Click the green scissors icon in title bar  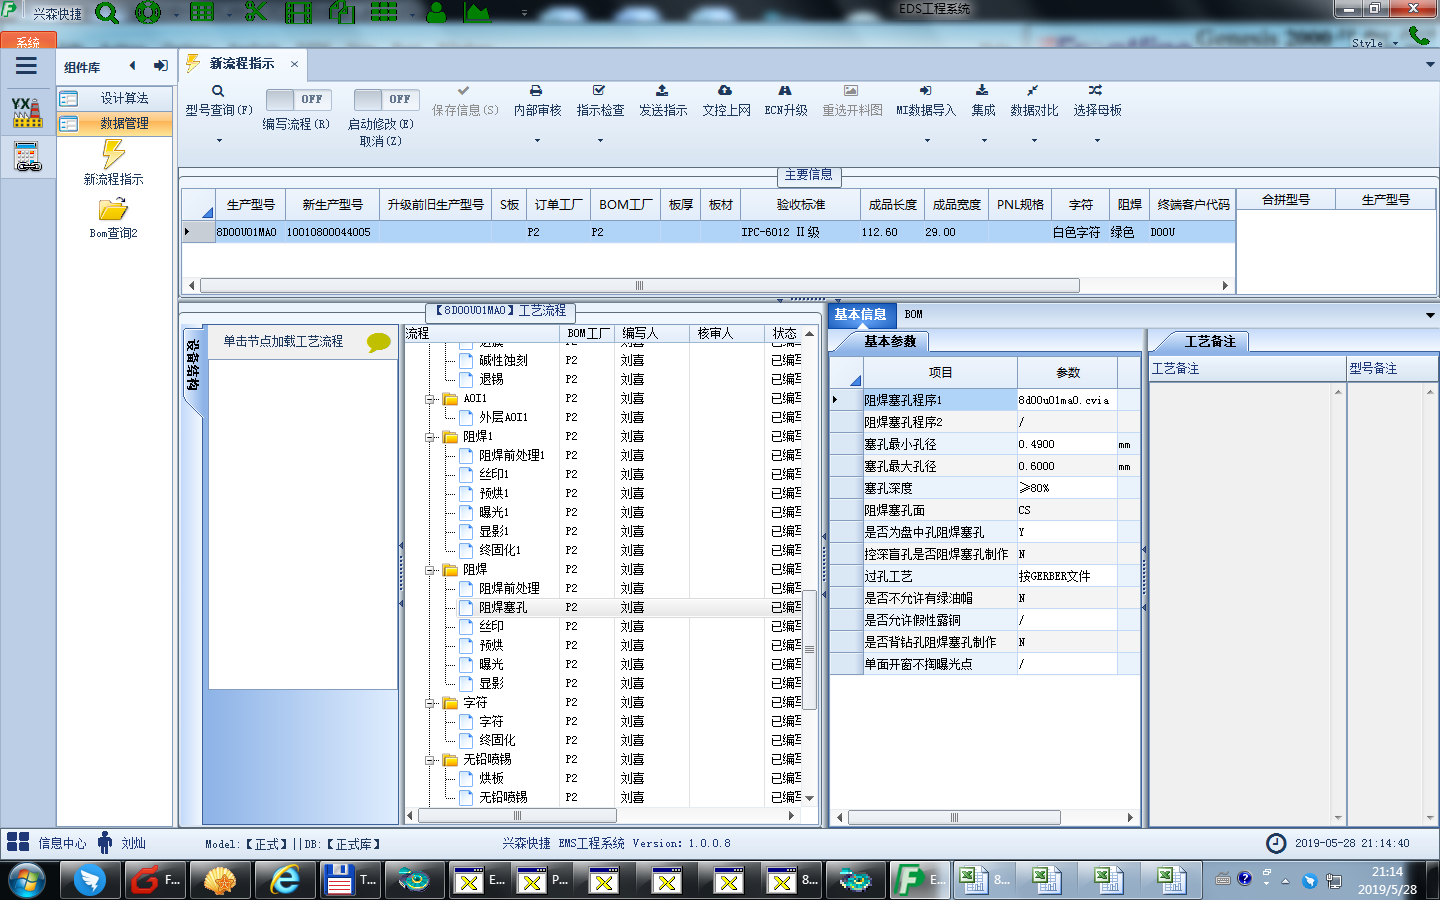(x=255, y=12)
